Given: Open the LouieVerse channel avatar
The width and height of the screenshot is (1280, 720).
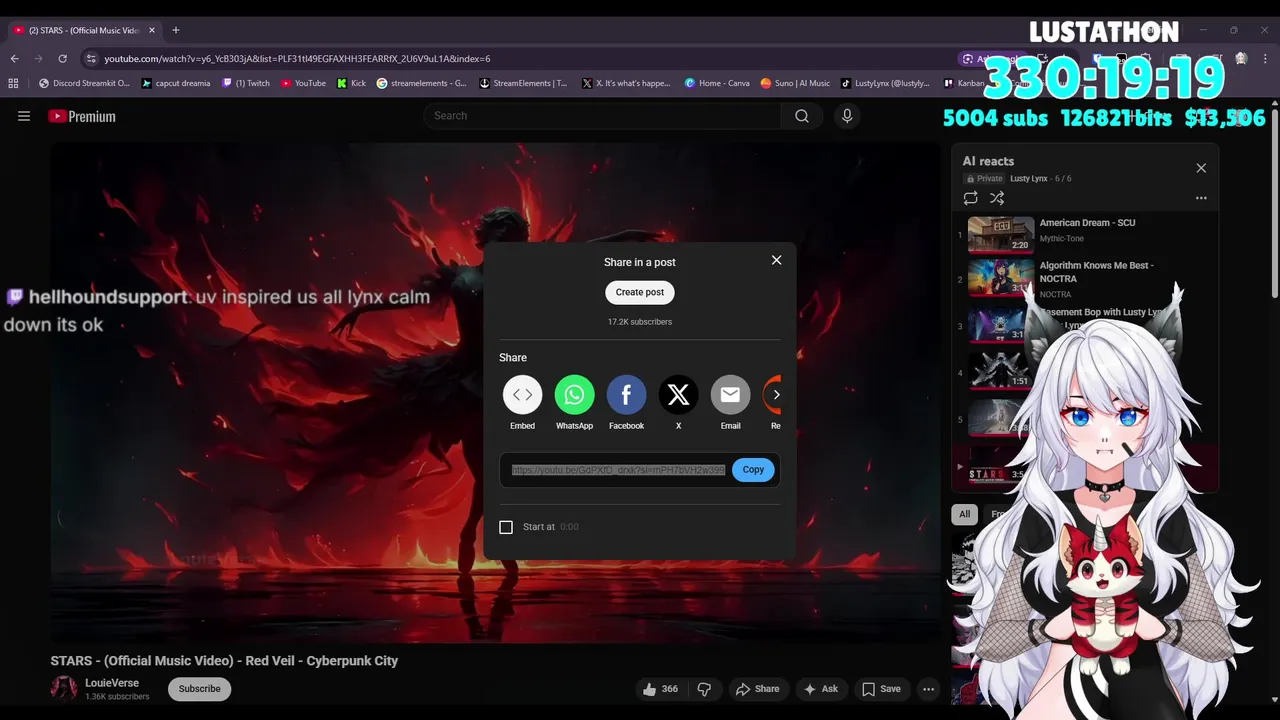Looking at the screenshot, I should (64, 688).
